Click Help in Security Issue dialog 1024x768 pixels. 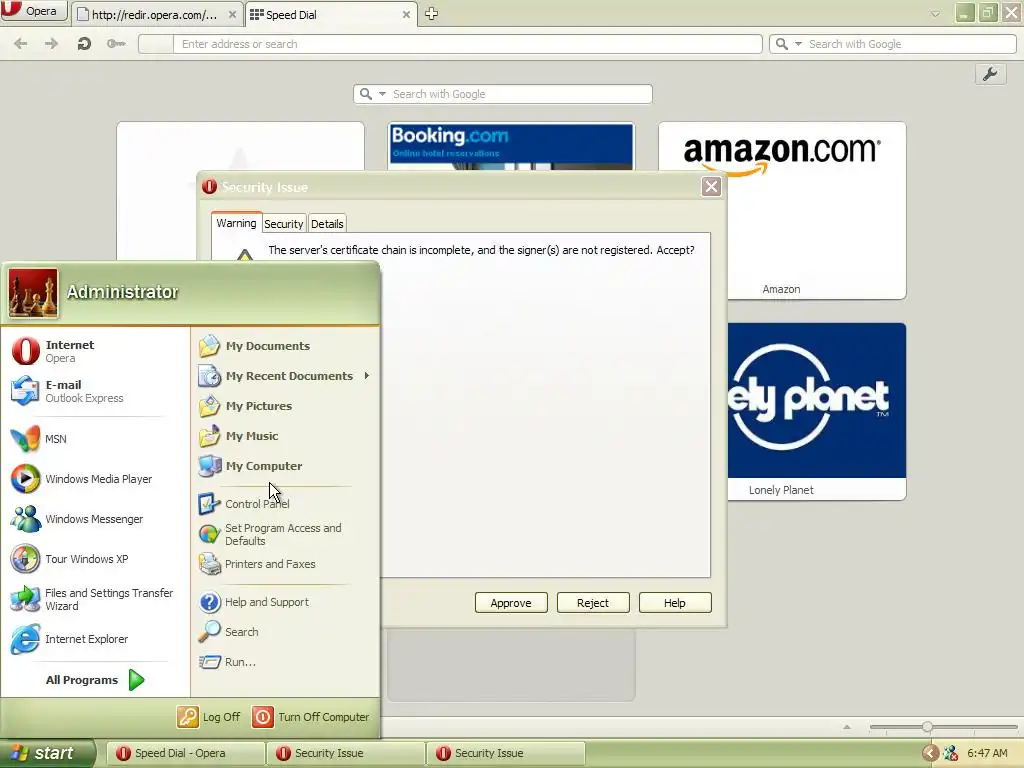tap(675, 603)
